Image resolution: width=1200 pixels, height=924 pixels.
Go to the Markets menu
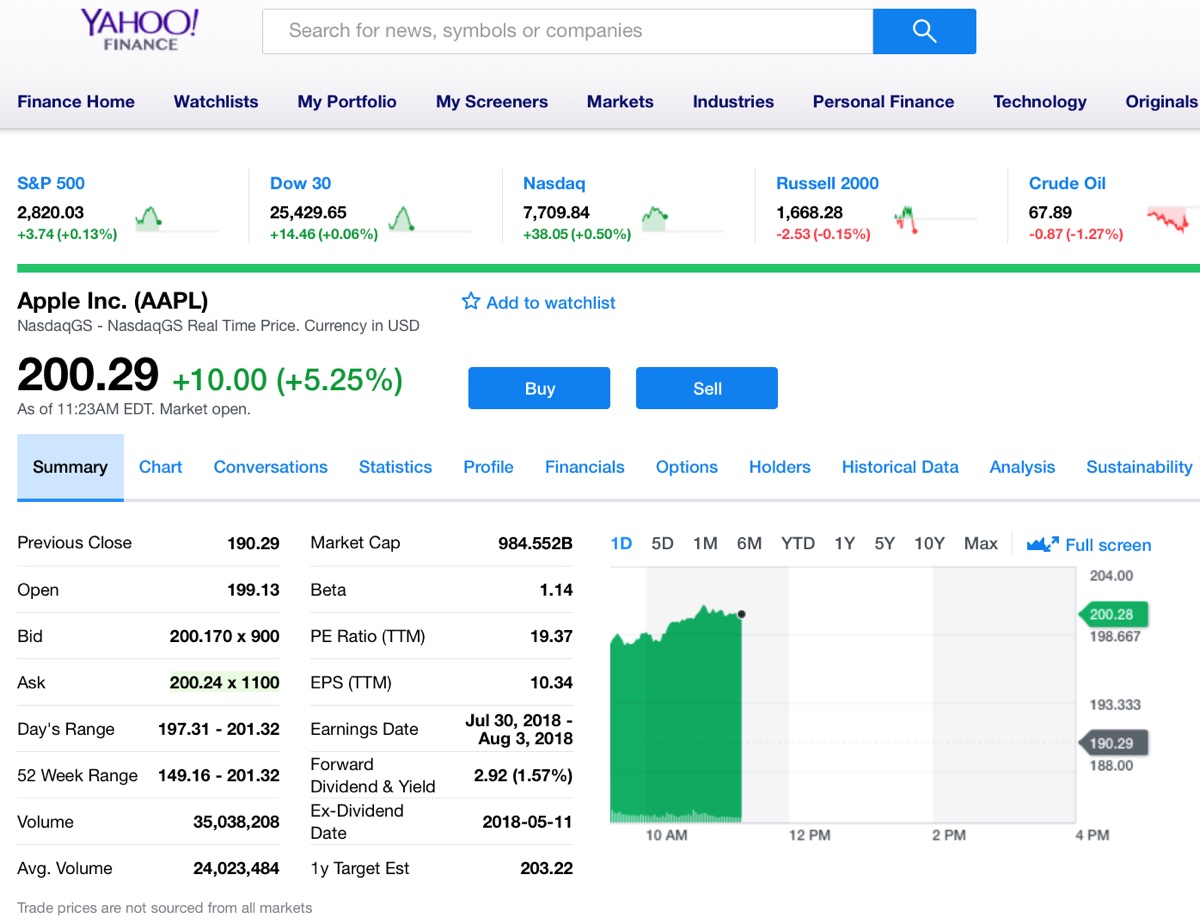point(620,101)
